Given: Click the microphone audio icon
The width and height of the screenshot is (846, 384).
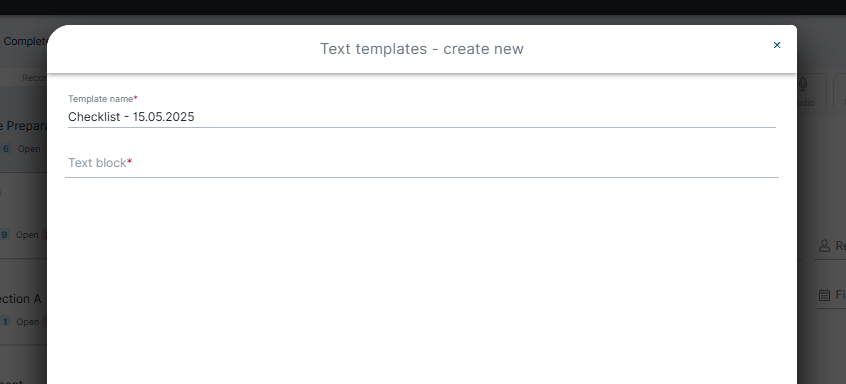Looking at the screenshot, I should pyautogui.click(x=803, y=84).
